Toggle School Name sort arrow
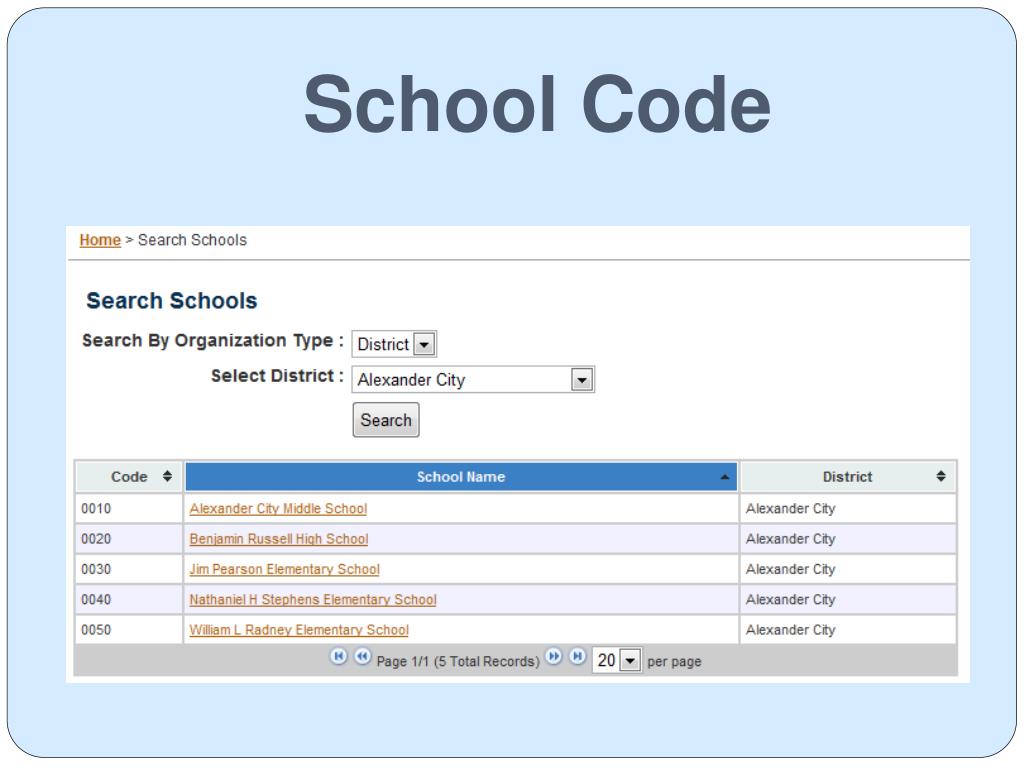1024x768 pixels. pos(724,477)
